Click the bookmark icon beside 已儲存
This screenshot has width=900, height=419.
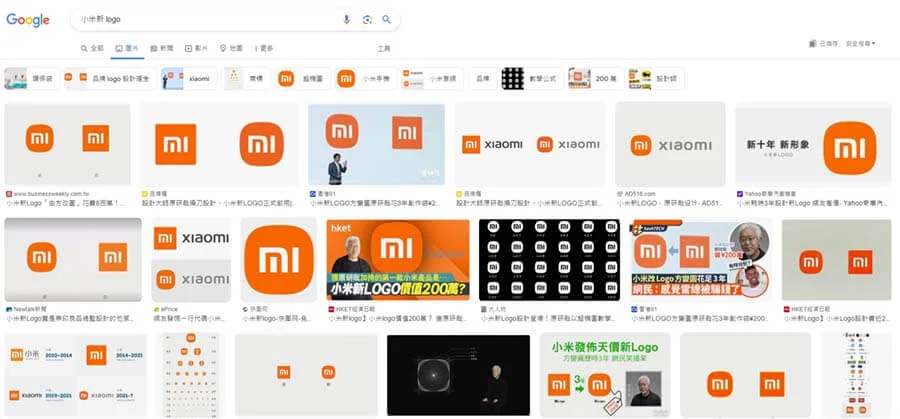pyautogui.click(x=813, y=44)
